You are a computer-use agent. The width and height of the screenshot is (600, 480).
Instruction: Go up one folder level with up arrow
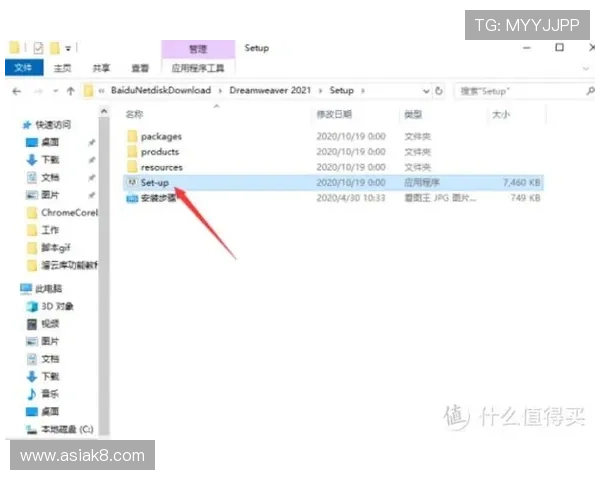70,90
